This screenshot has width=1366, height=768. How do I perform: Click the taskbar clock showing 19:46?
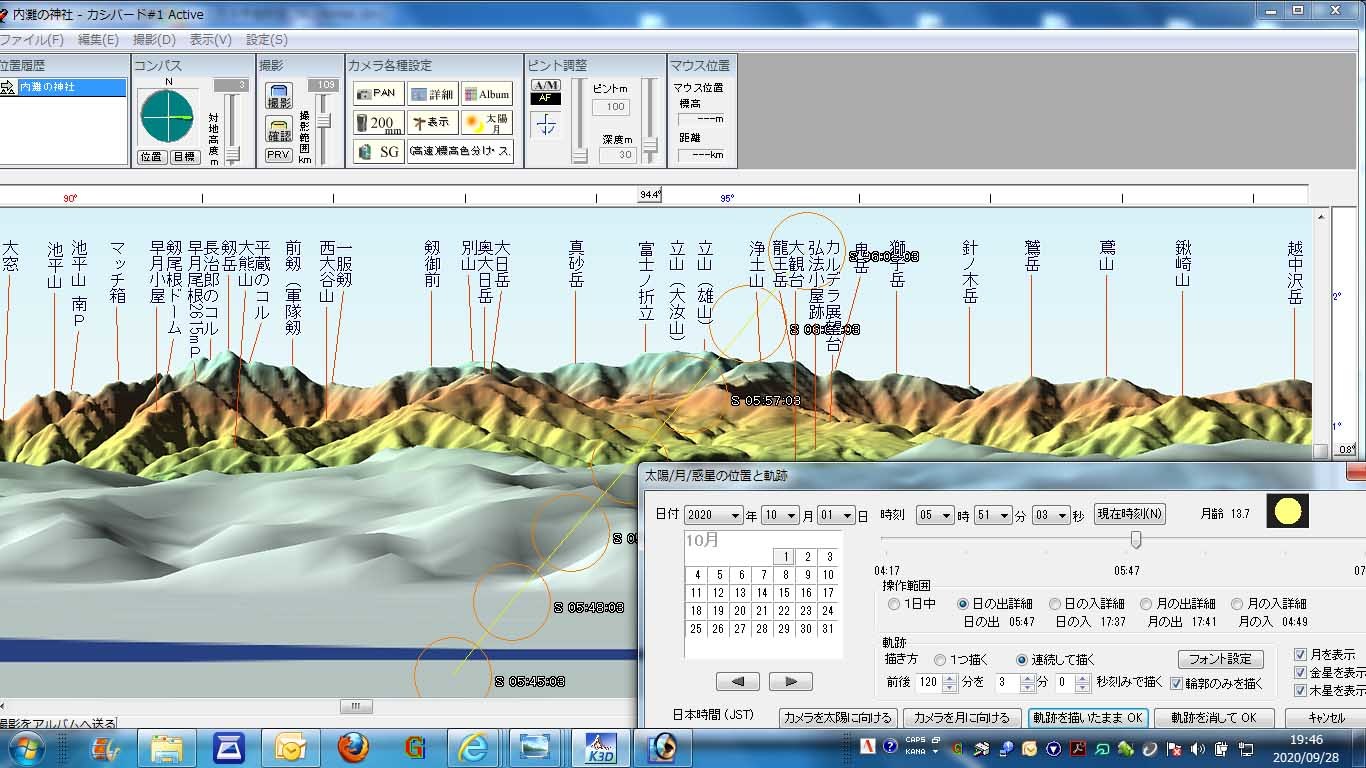tap(1306, 748)
